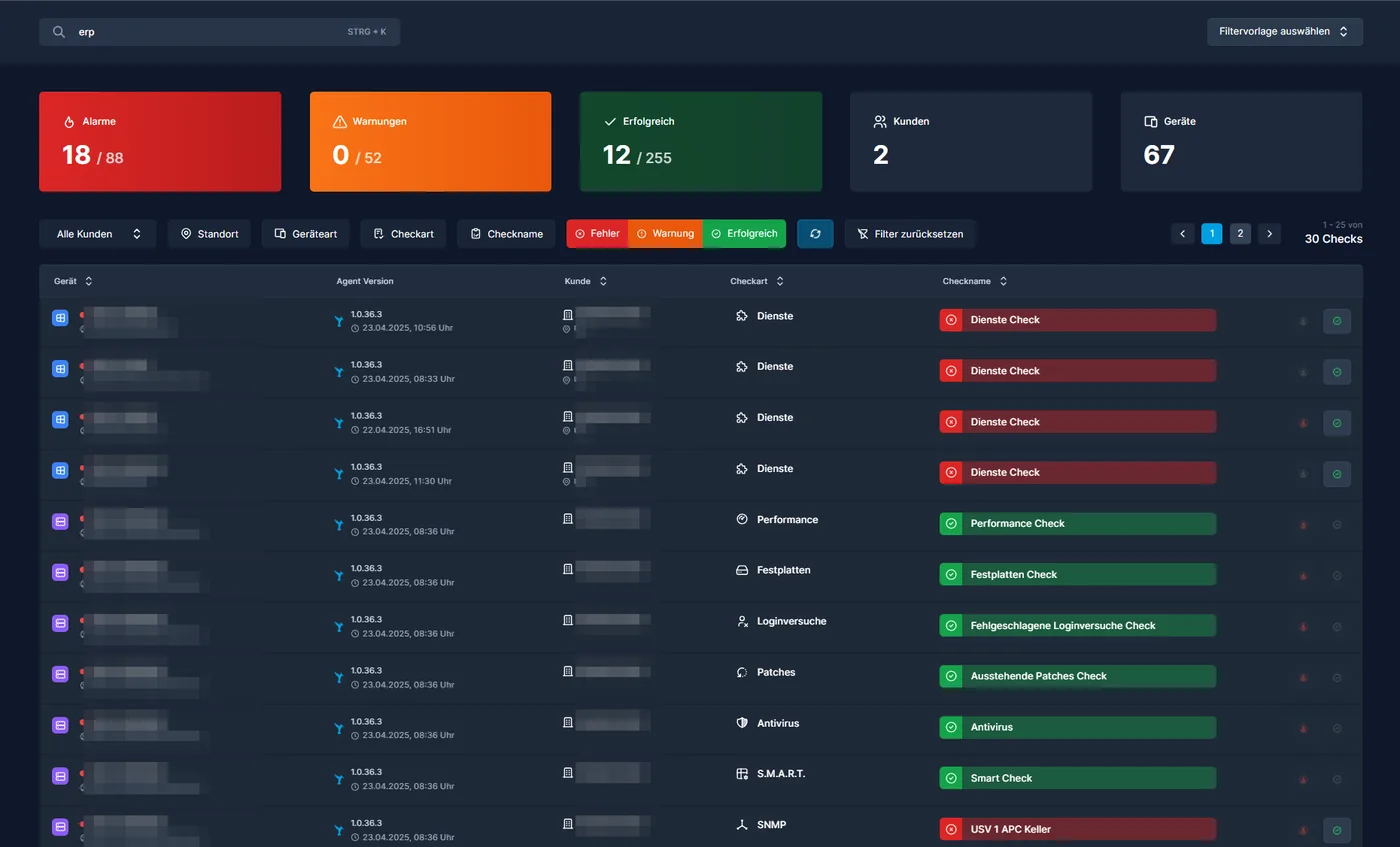Click Filter zurücksetzen button
This screenshot has width=1400, height=847.
pyautogui.click(x=910, y=234)
